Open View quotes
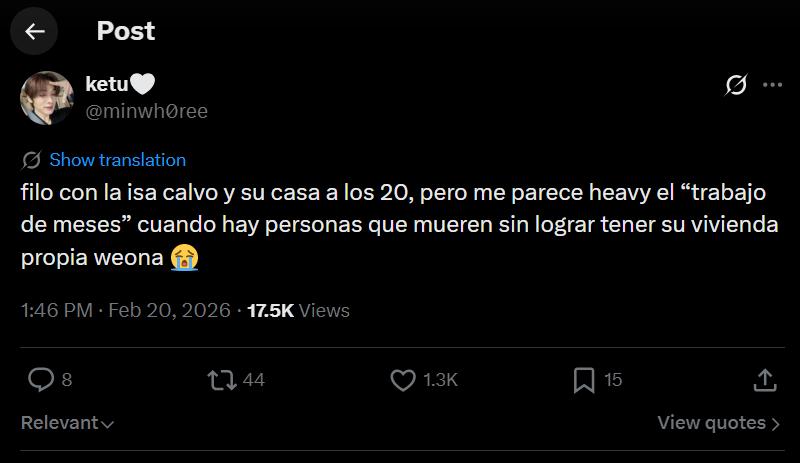 (718, 423)
